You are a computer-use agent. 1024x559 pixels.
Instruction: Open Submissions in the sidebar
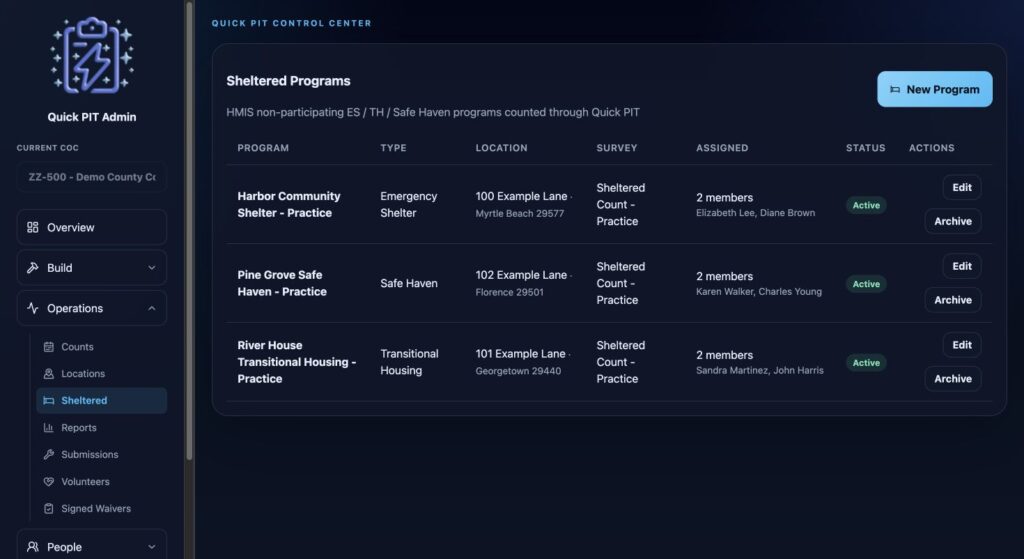[101, 455]
